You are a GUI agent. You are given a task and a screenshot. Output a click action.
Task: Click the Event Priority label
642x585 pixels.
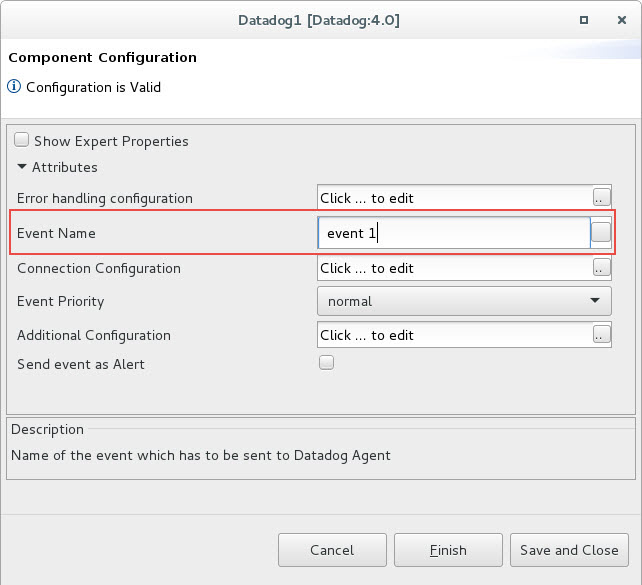[x=61, y=301]
